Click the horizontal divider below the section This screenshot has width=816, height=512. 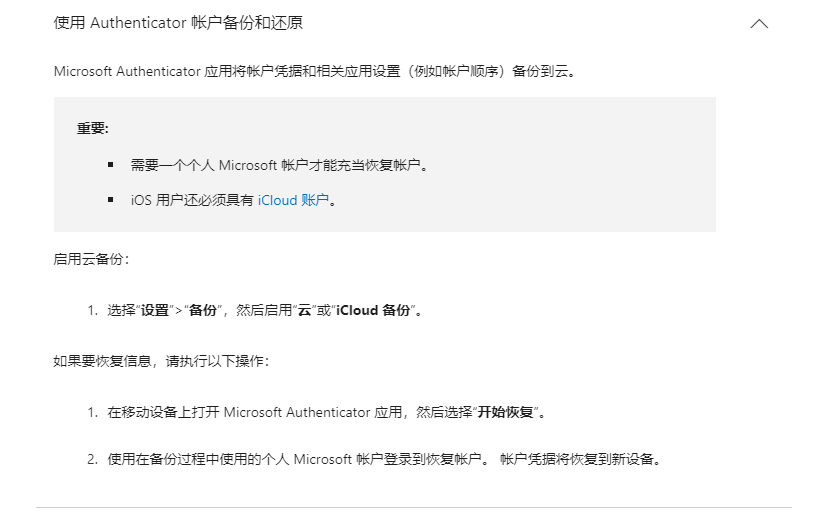[x=414, y=507]
